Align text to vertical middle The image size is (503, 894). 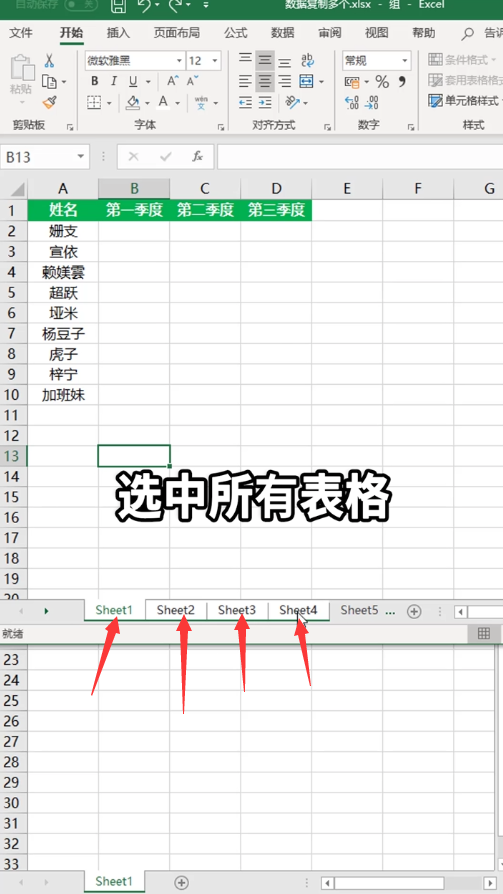[x=264, y=60]
